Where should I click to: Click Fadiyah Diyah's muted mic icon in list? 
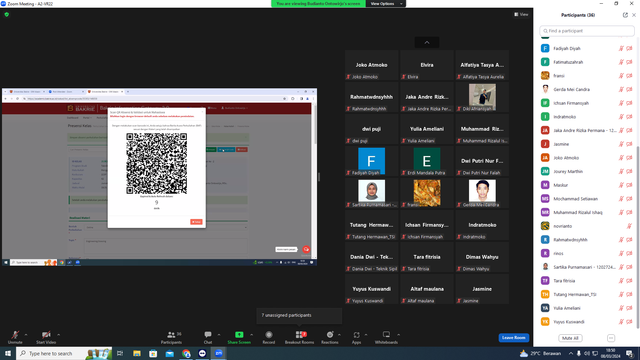click(x=621, y=49)
